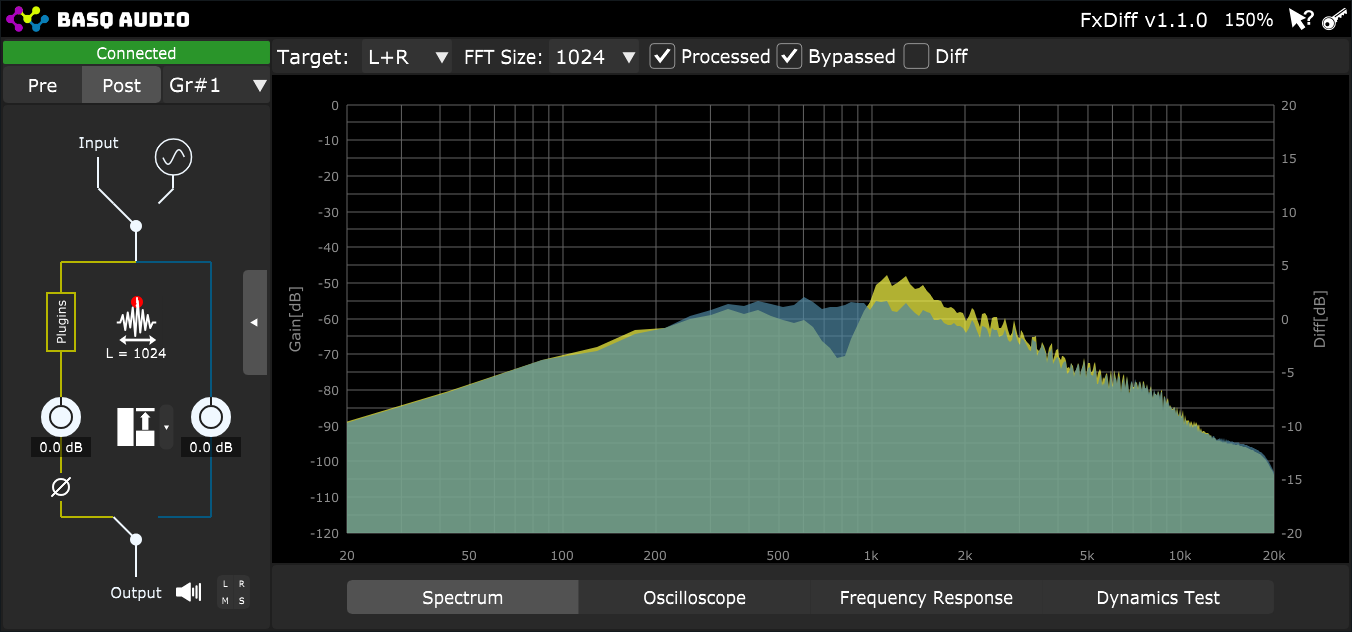Click the 150% zoom scale
This screenshot has width=1352, height=632.
point(1248,19)
